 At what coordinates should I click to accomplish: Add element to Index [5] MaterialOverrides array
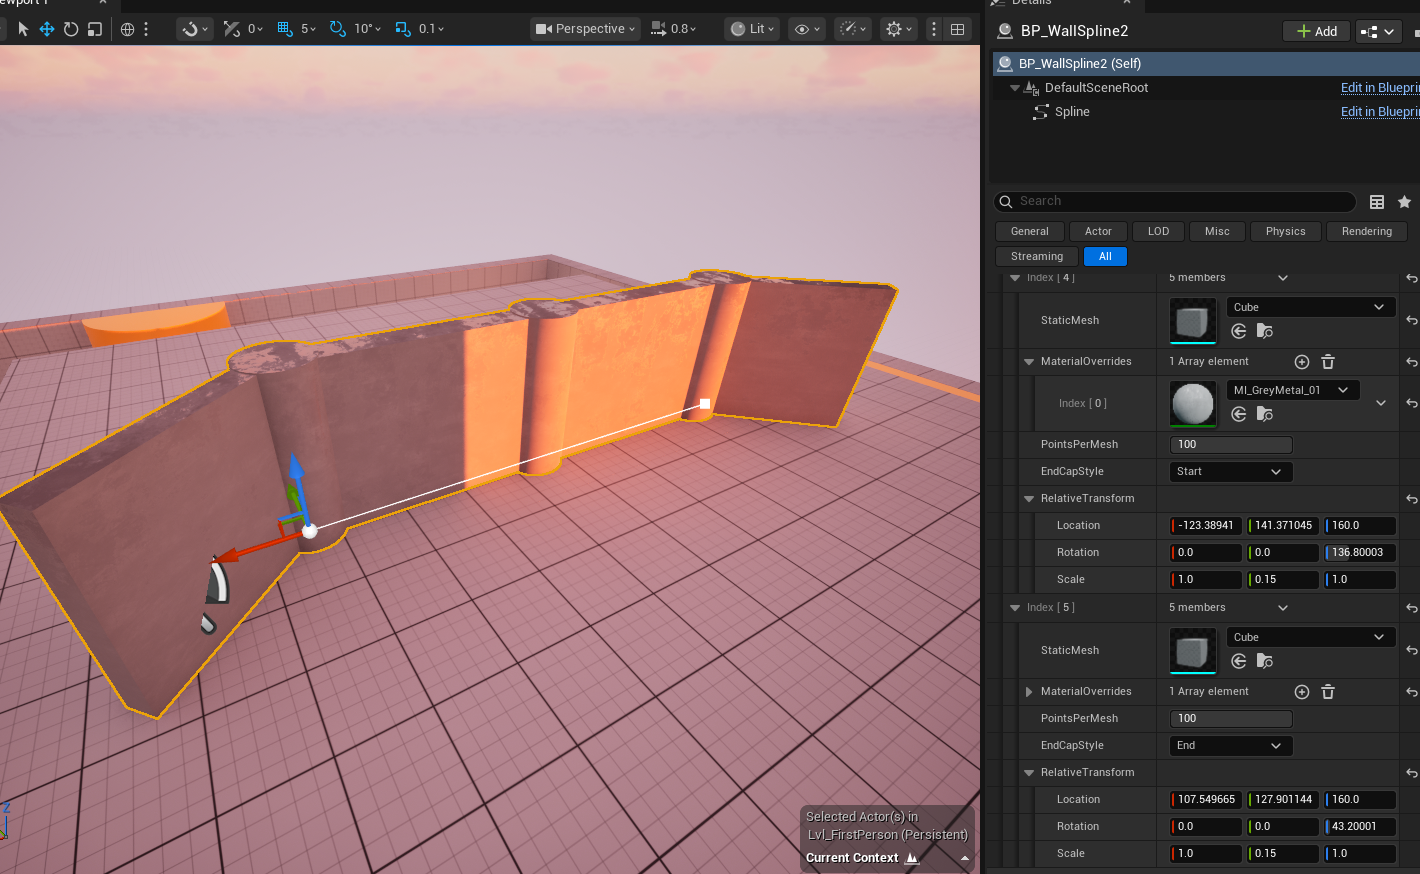pos(1302,692)
